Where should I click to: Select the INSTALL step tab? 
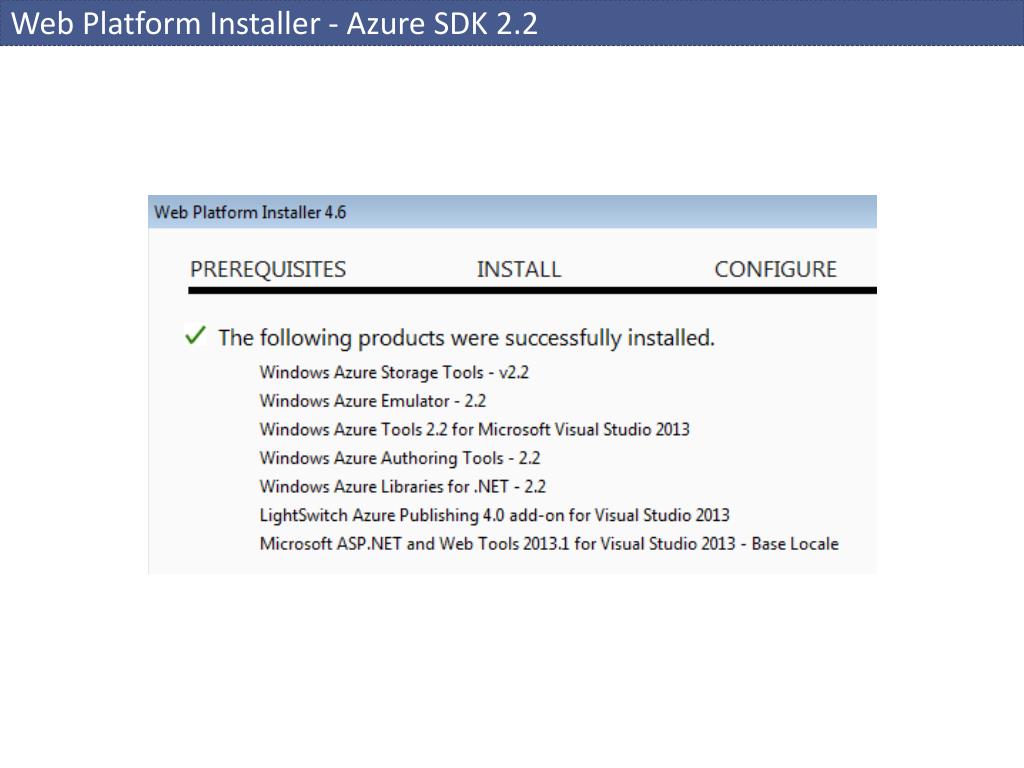[x=519, y=269]
